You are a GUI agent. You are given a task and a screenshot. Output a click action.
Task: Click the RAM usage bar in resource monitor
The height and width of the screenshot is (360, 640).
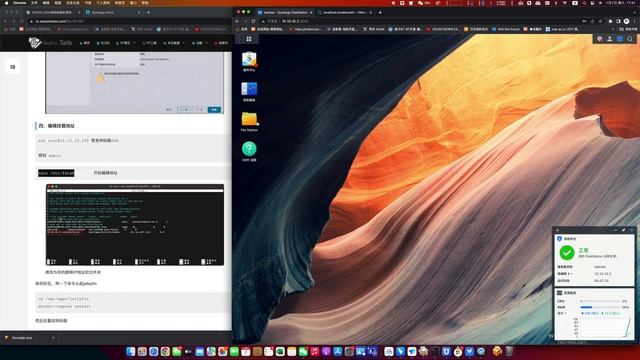click(x=600, y=307)
